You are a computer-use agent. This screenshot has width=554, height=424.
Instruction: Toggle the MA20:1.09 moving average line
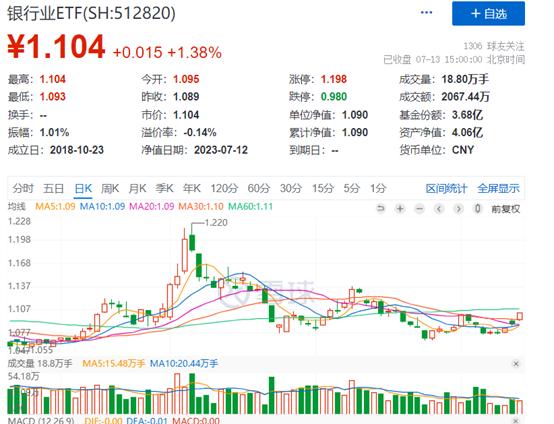[x=152, y=206]
